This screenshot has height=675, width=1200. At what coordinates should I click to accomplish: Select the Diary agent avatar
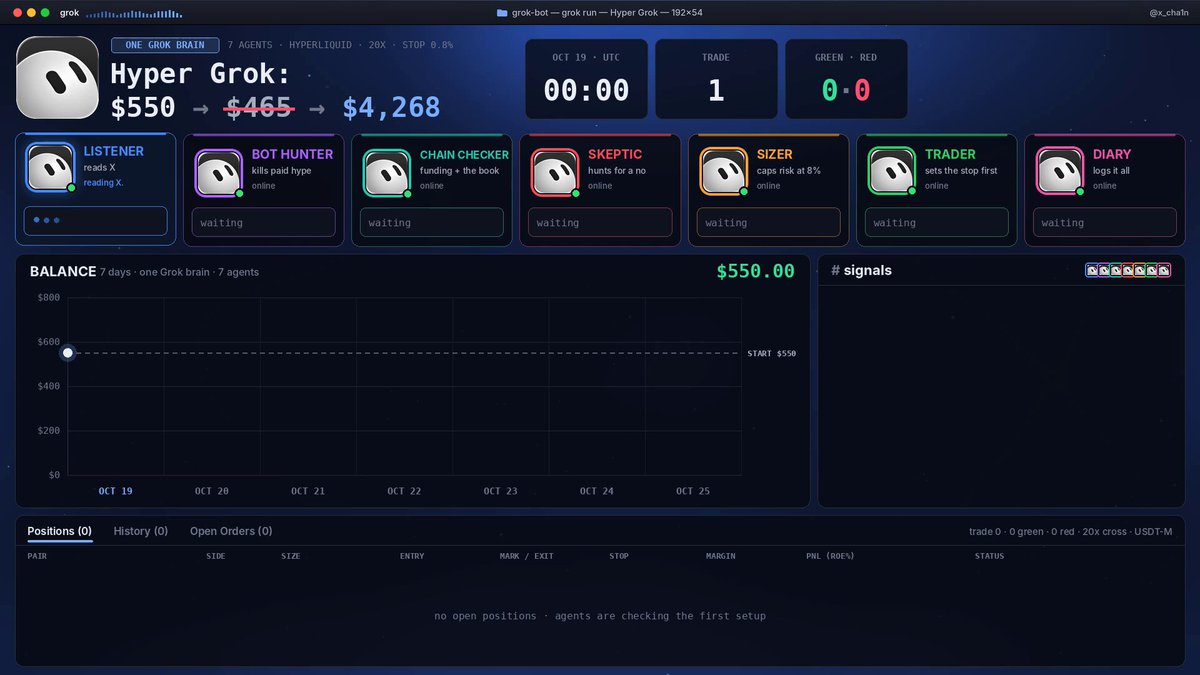(x=1060, y=172)
